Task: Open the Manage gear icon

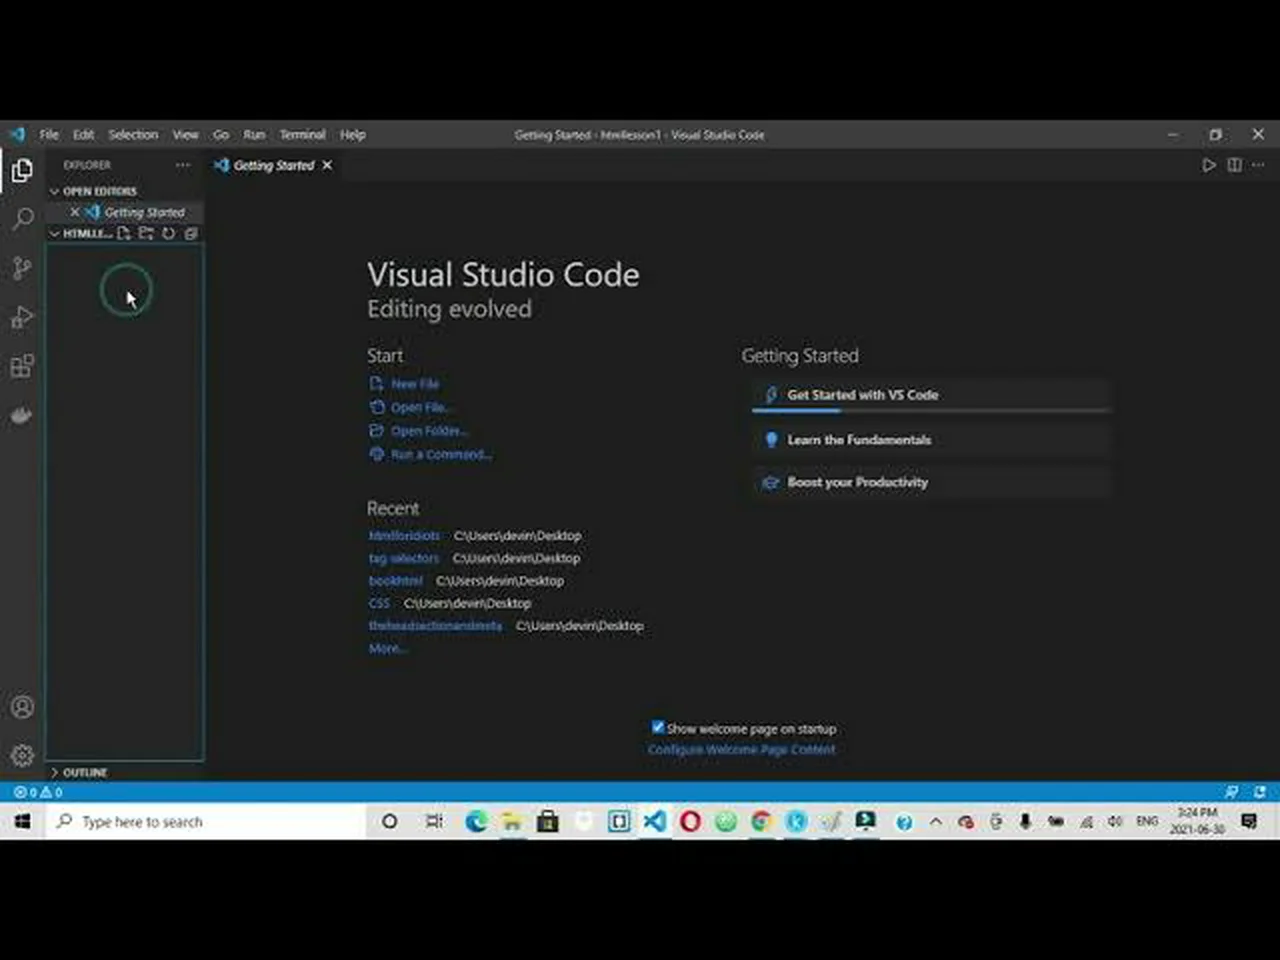Action: pyautogui.click(x=22, y=755)
